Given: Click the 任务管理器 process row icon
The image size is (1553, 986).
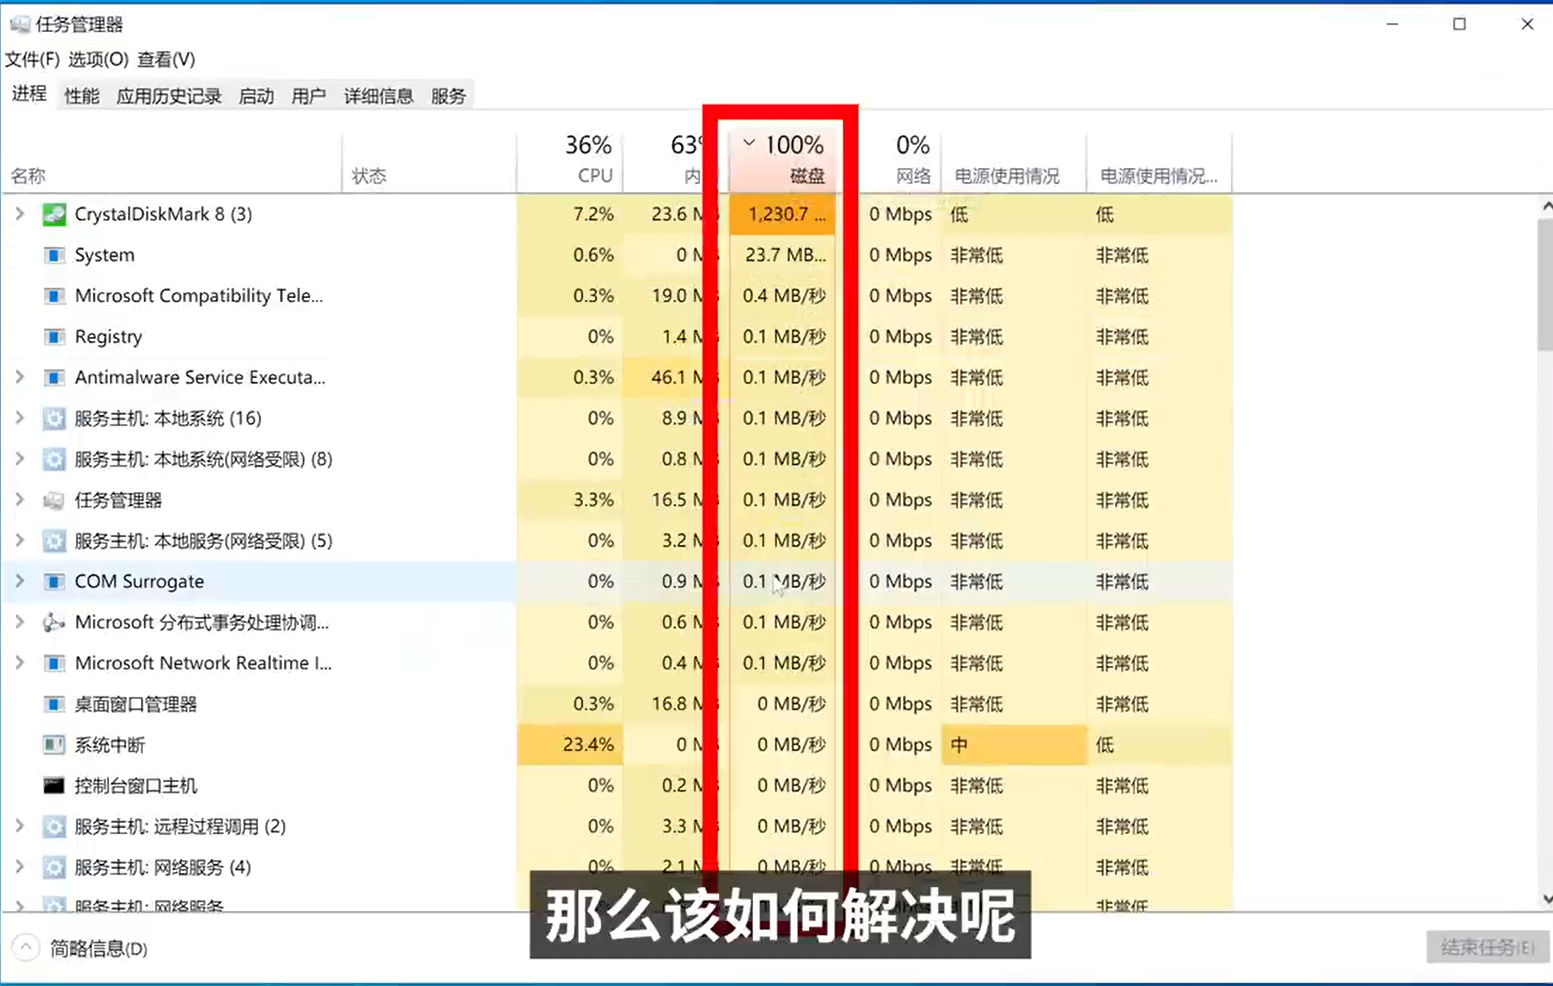Looking at the screenshot, I should (x=54, y=500).
